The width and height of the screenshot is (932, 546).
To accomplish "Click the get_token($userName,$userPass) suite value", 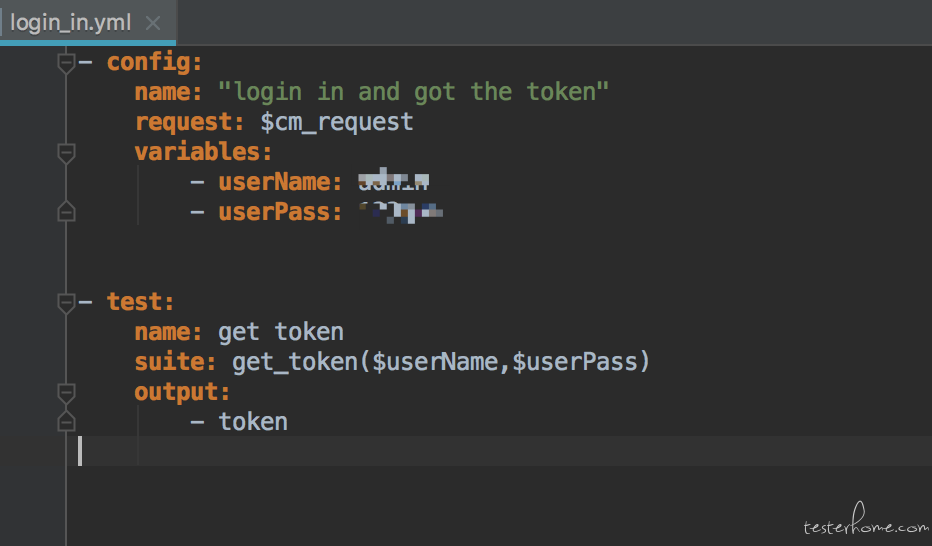I will pyautogui.click(x=441, y=362).
